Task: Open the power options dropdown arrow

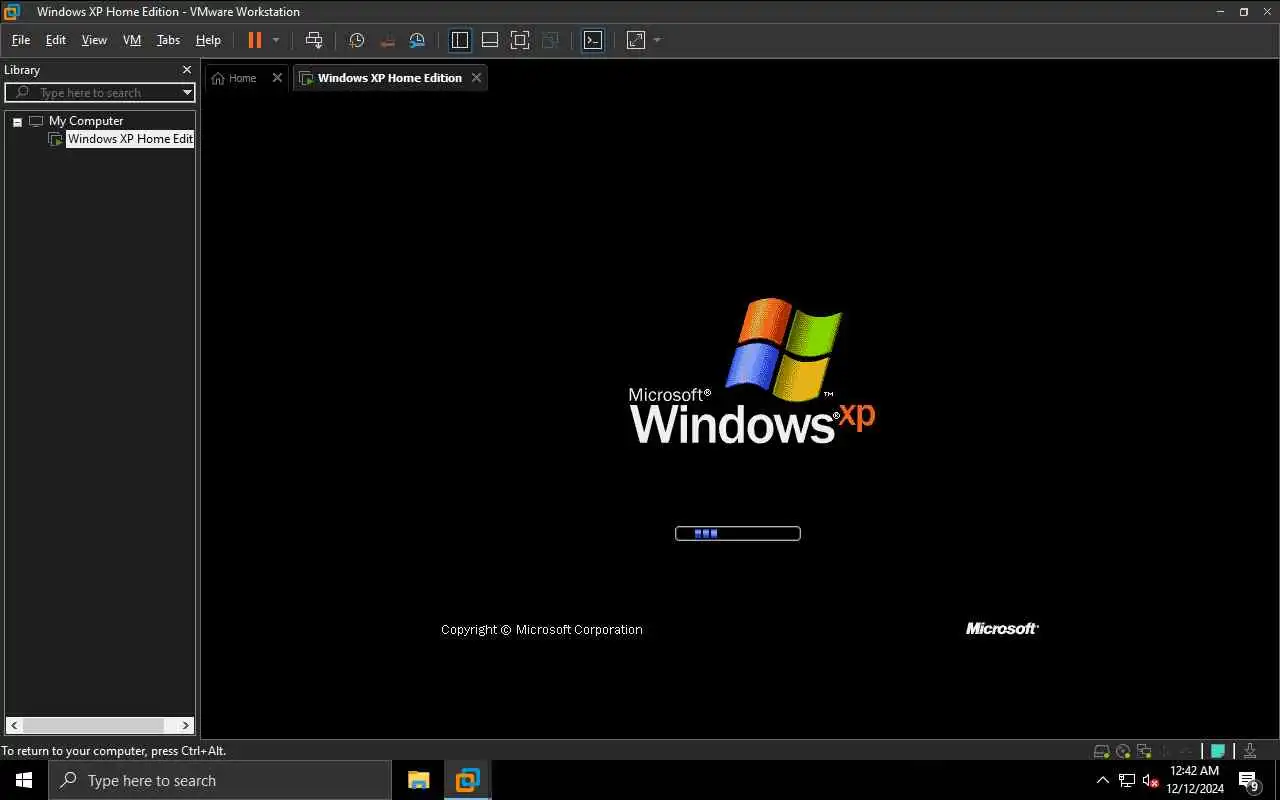Action: tap(276, 40)
